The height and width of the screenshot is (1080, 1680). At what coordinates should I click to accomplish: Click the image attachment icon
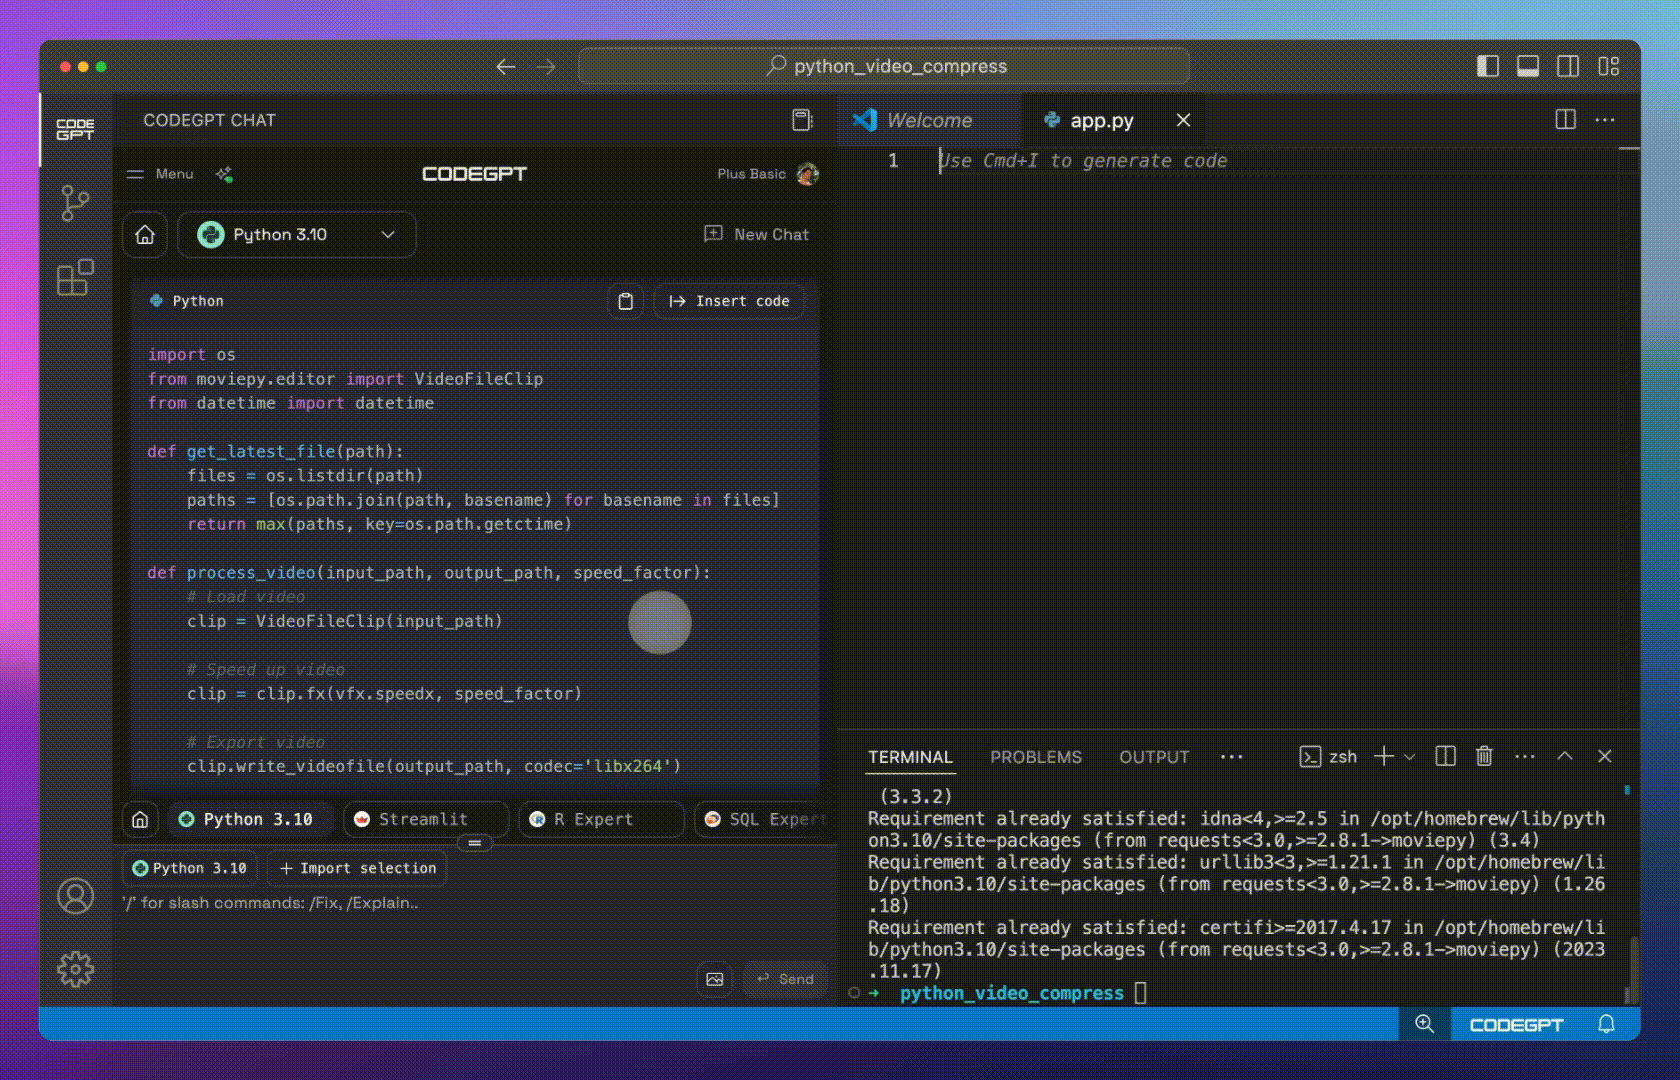pos(715,979)
